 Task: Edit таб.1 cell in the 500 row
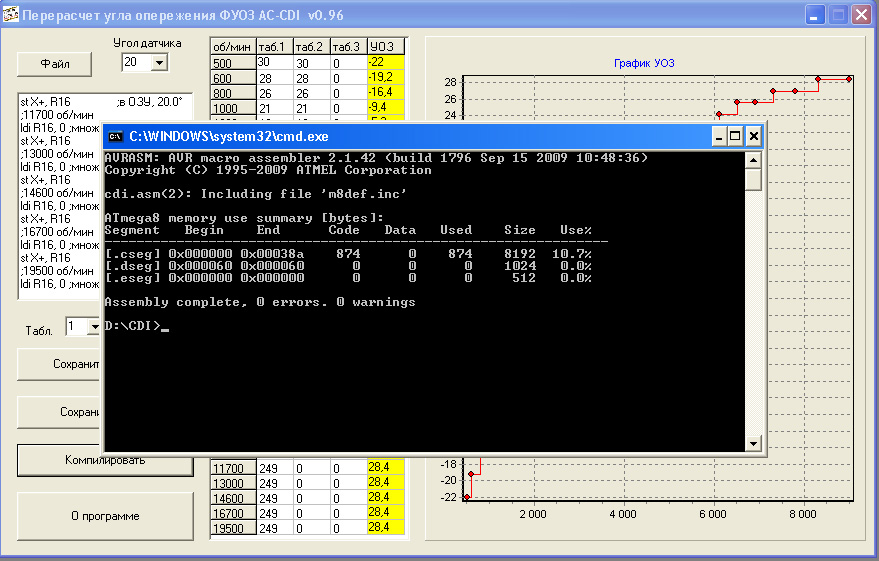[274, 63]
